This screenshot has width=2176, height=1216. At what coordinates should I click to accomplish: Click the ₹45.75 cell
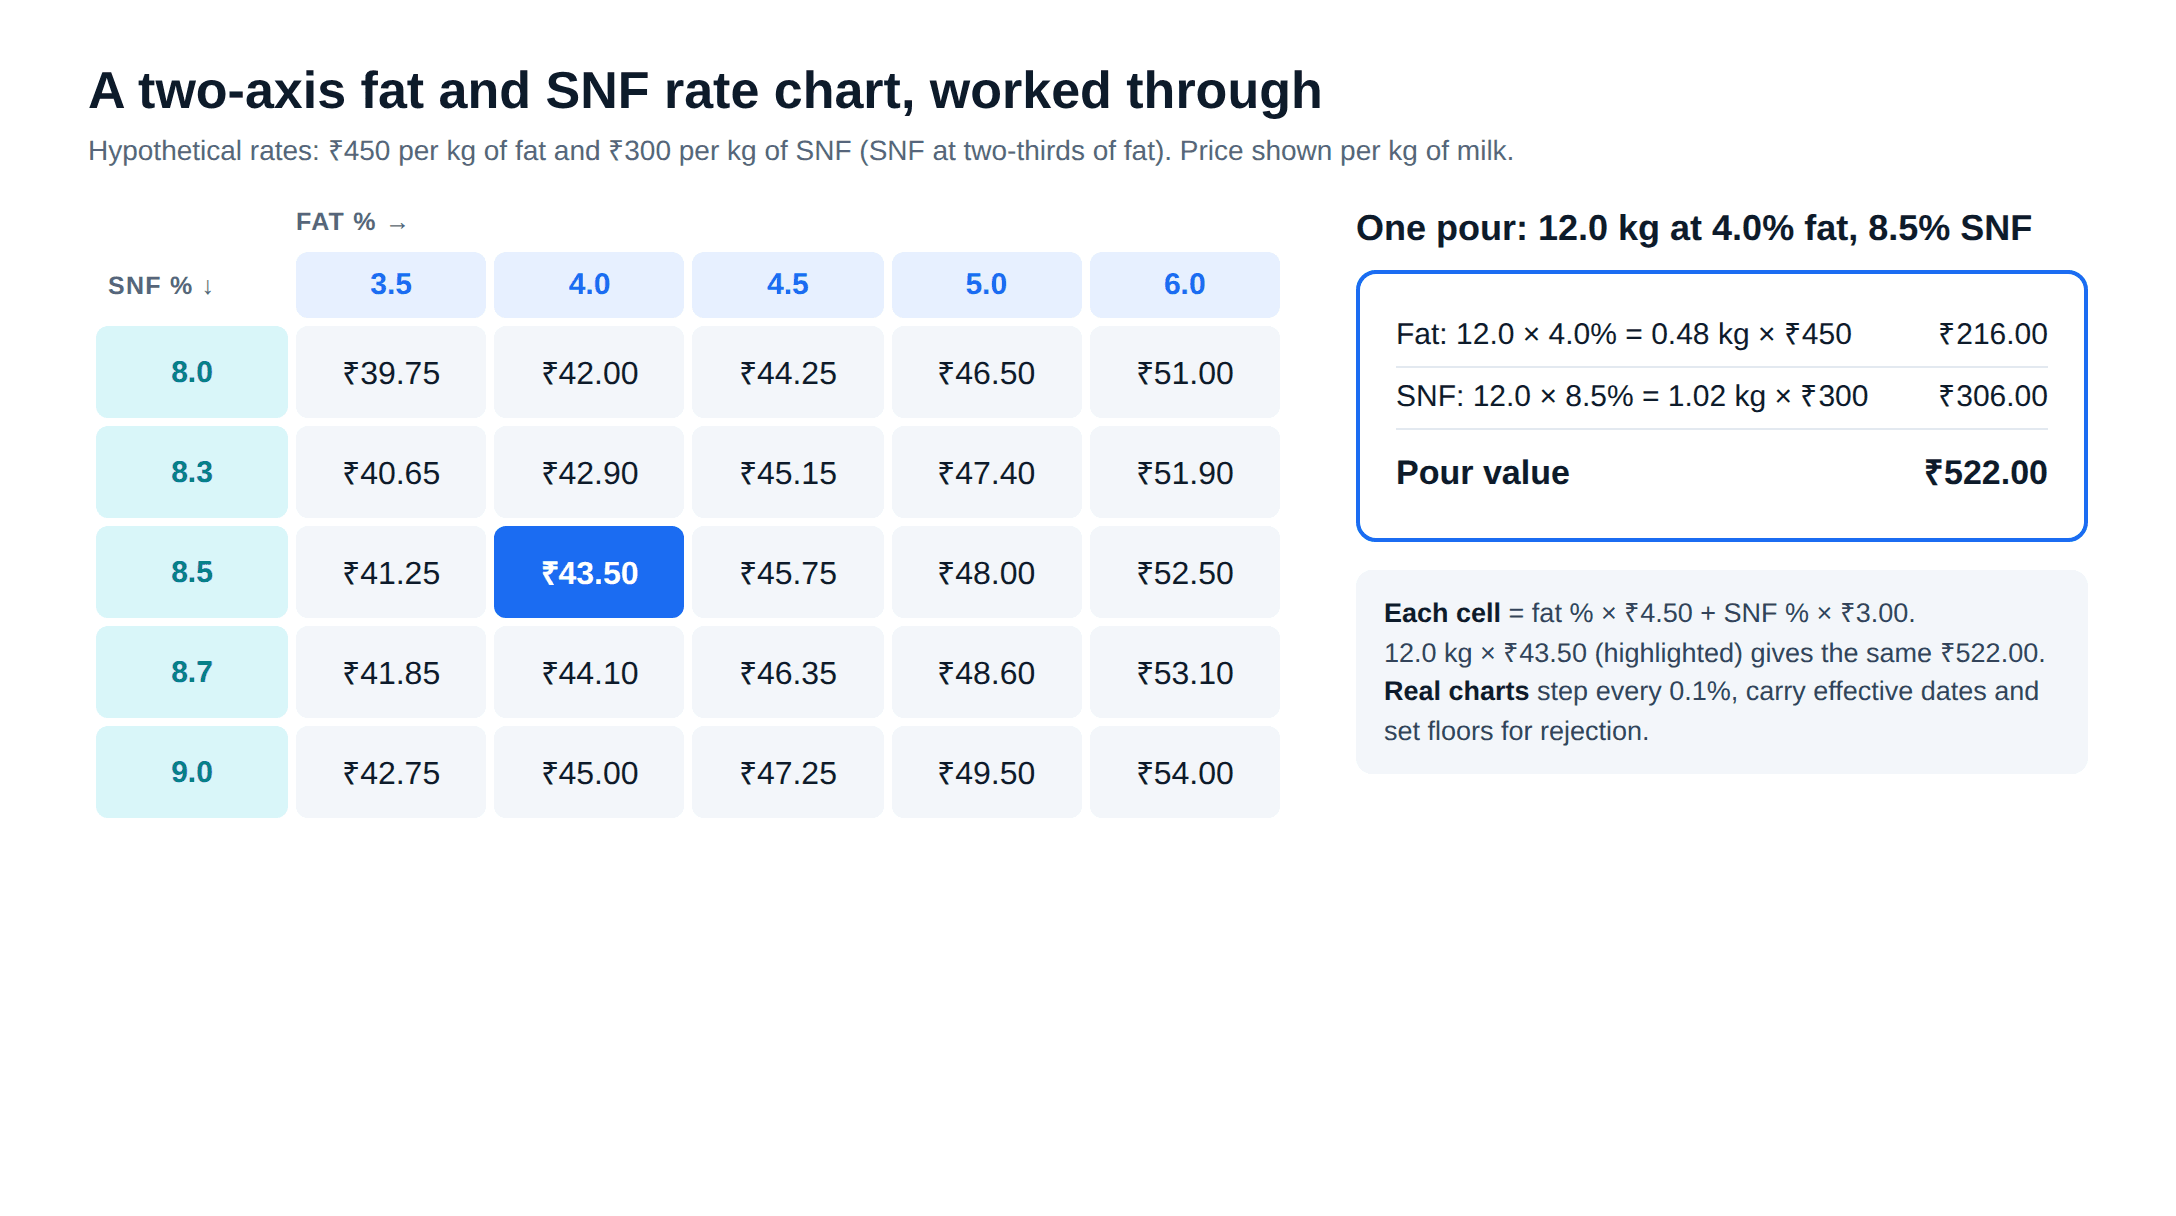point(788,572)
